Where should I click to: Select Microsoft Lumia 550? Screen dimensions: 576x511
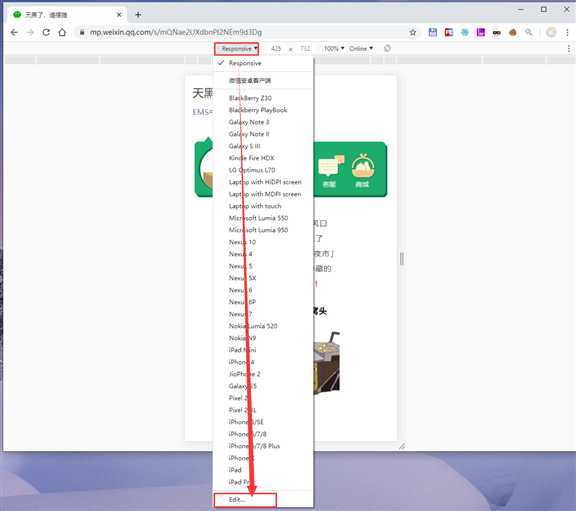[x=263, y=218]
